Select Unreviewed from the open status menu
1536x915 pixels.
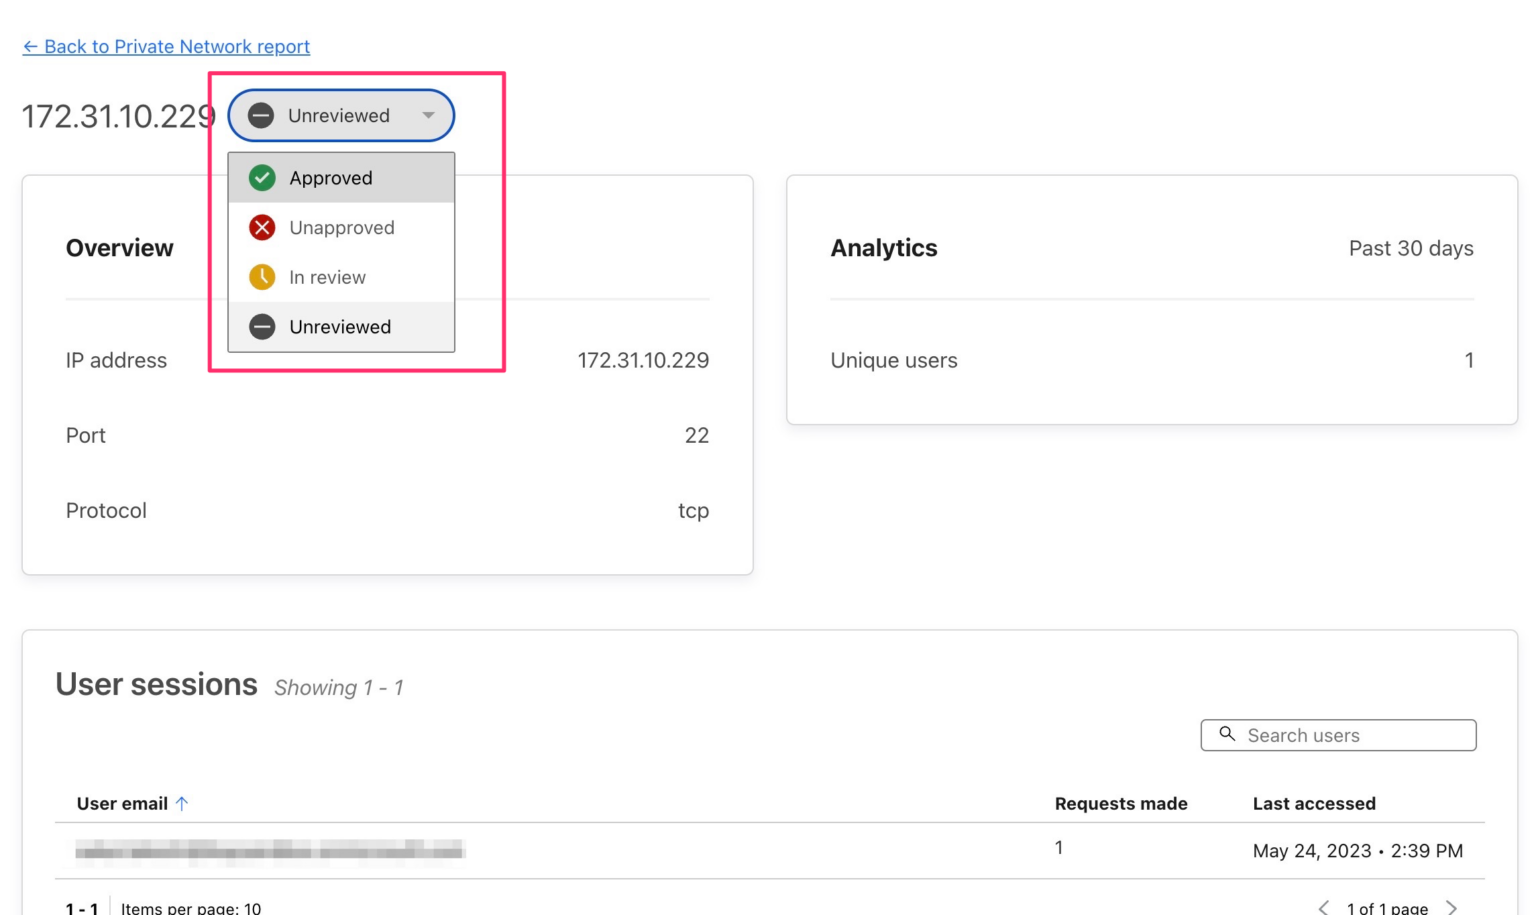coord(339,327)
